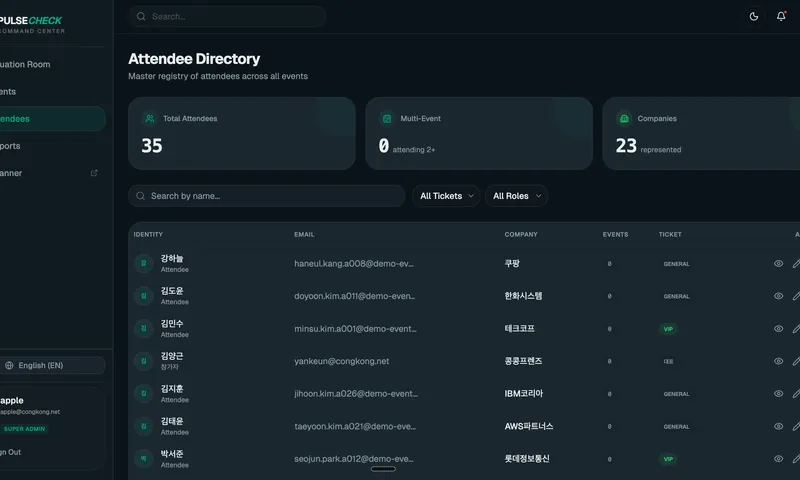
Task: Click the Multi-Event calendar icon
Action: (x=387, y=118)
